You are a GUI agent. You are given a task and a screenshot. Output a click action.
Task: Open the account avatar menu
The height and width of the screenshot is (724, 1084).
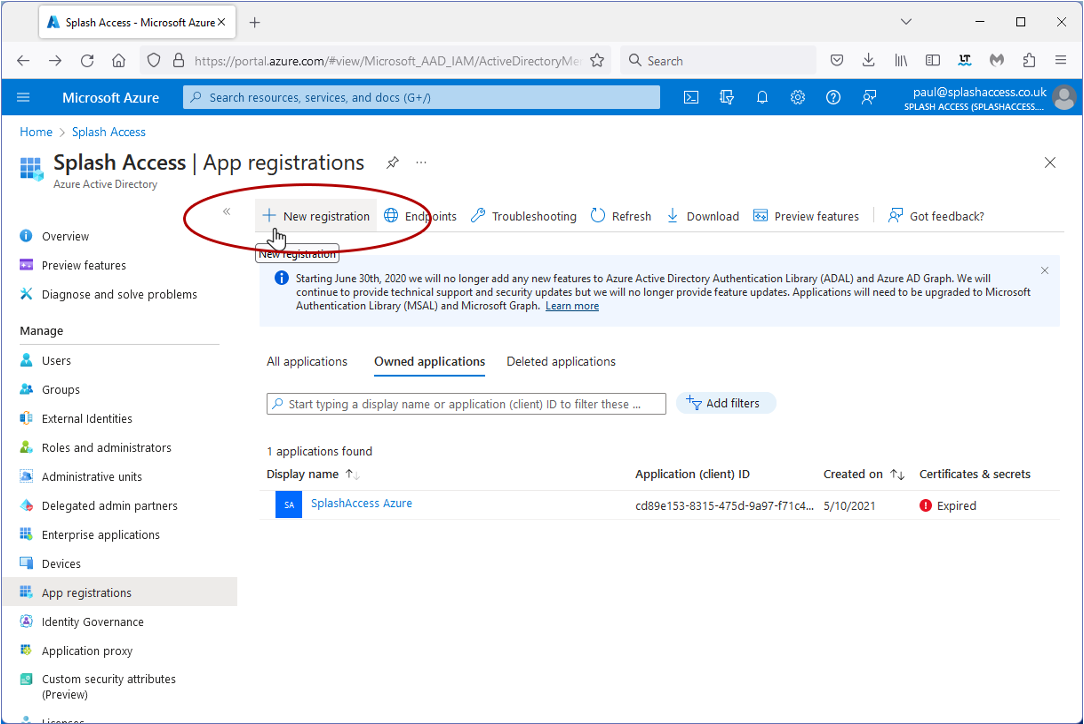point(1064,98)
